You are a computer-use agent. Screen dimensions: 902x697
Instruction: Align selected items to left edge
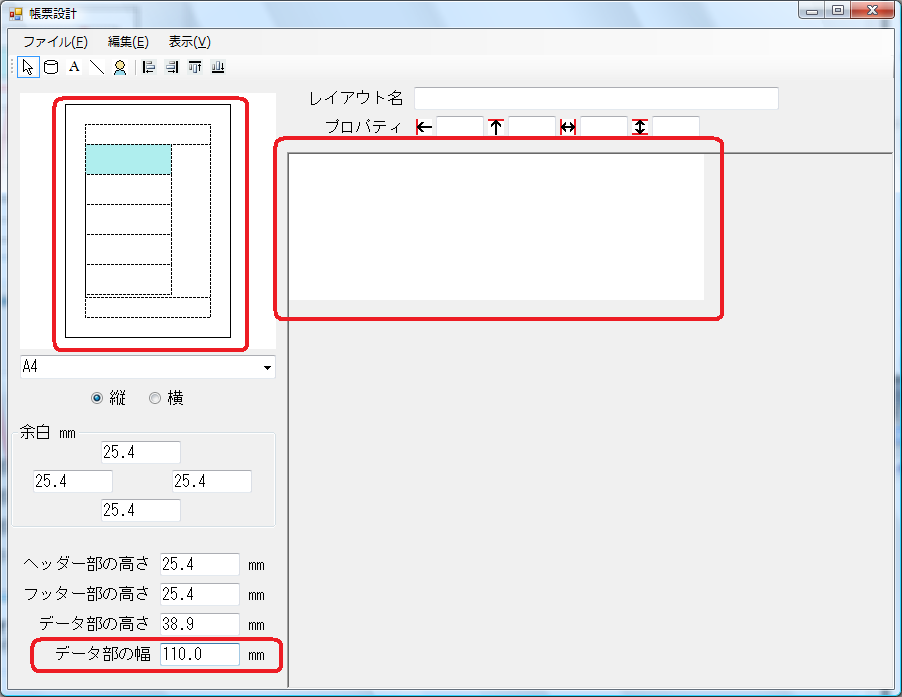[149, 67]
